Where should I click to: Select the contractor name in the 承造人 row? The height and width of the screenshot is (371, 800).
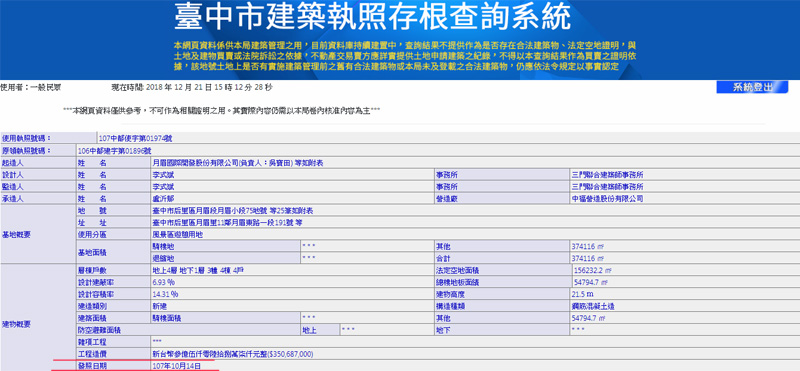pyautogui.click(x=163, y=199)
